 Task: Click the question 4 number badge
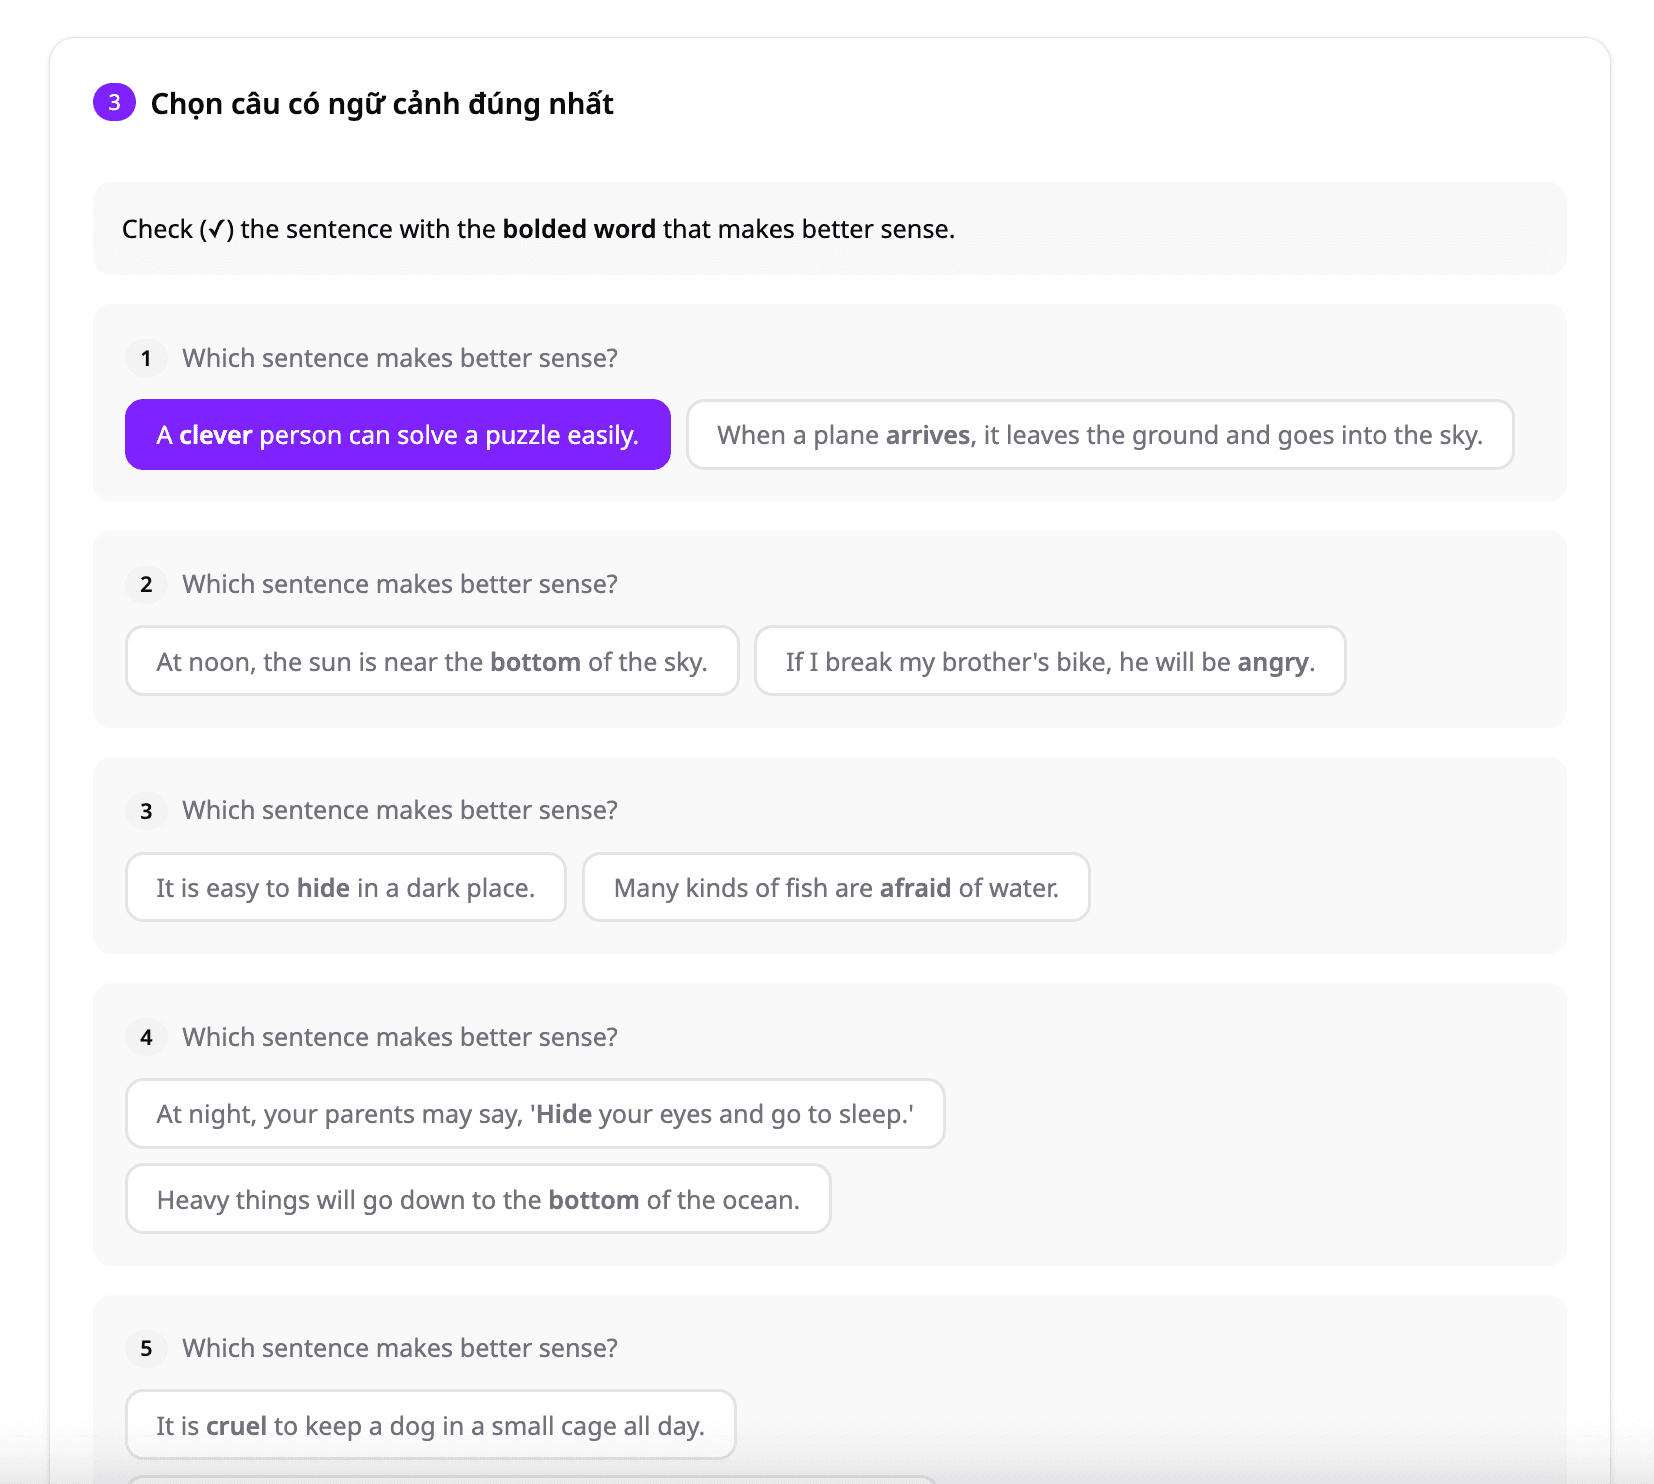click(x=146, y=1037)
